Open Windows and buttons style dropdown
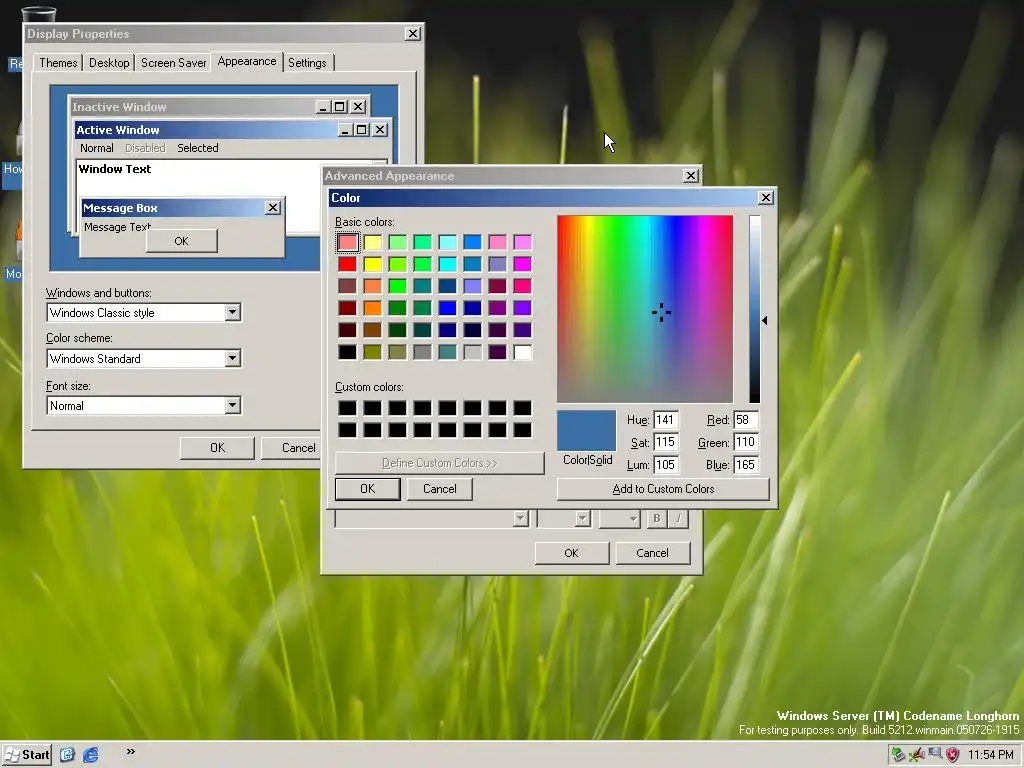This screenshot has height=768, width=1024. pos(232,312)
